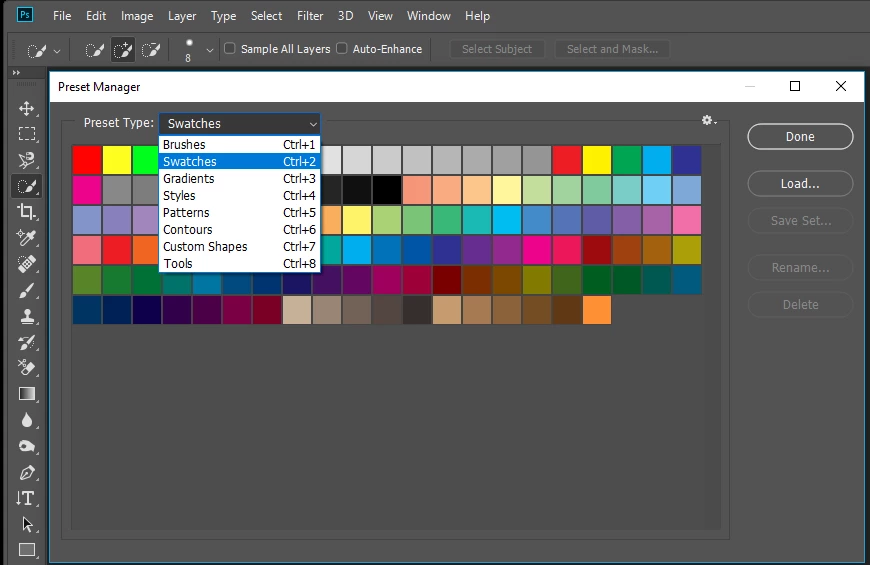Screen dimensions: 870x565
Task: Choose Custom Shapes from Preset Type list
Action: click(239, 246)
